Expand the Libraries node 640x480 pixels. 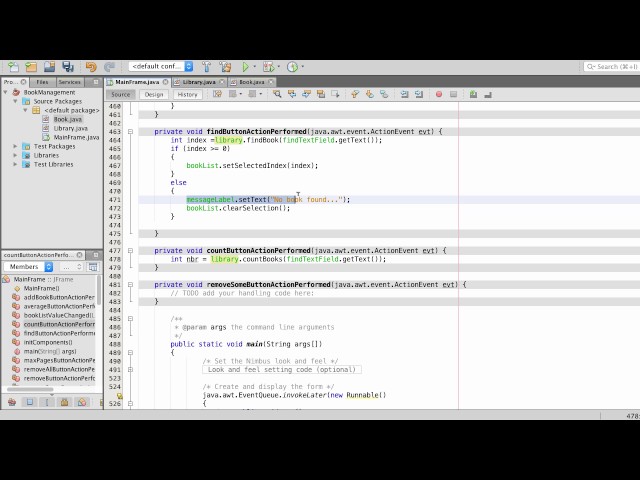point(16,155)
